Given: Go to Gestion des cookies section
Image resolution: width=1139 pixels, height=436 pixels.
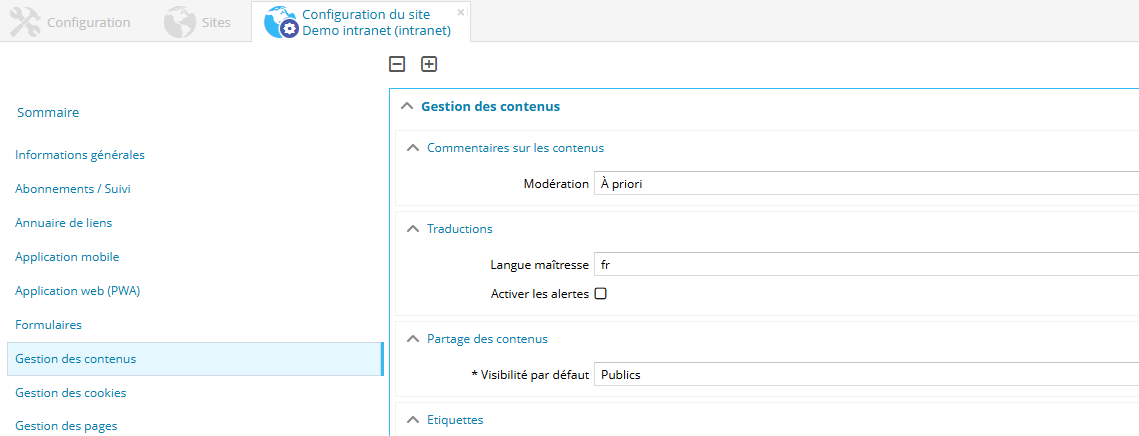Looking at the screenshot, I should [71, 393].
